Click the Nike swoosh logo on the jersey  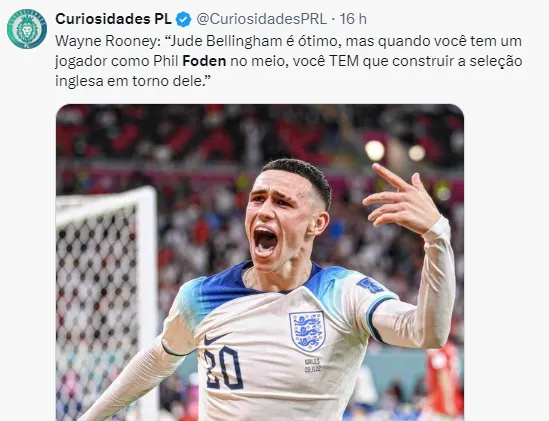click(x=217, y=338)
